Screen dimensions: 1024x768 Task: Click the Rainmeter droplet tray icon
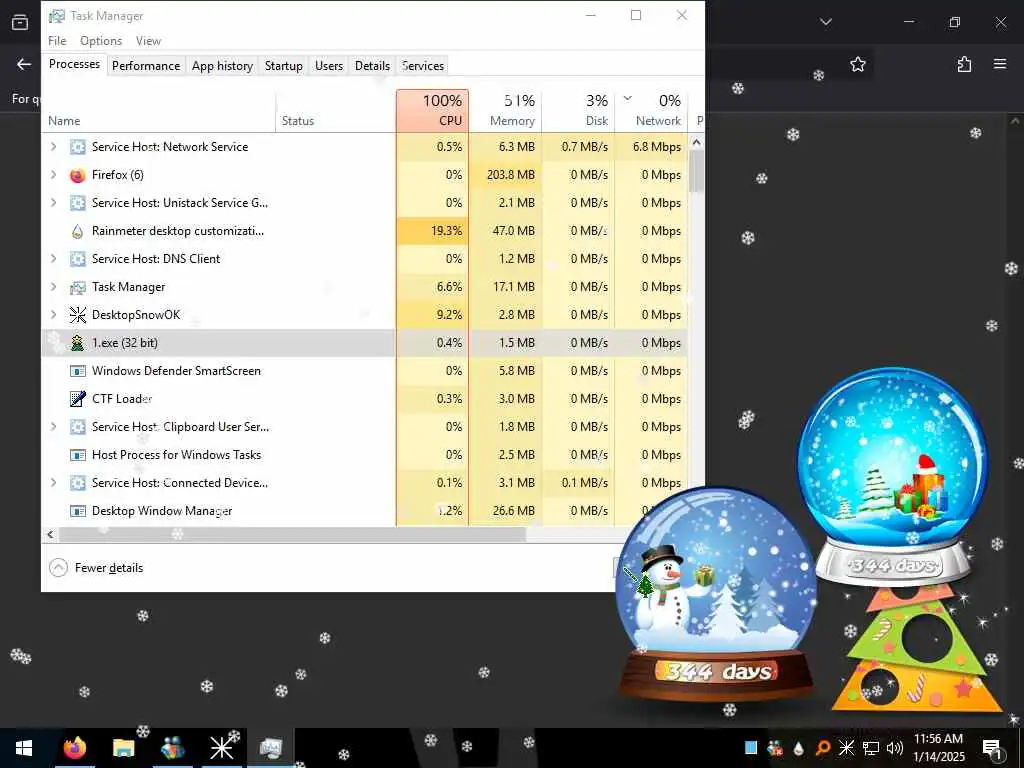(x=799, y=748)
